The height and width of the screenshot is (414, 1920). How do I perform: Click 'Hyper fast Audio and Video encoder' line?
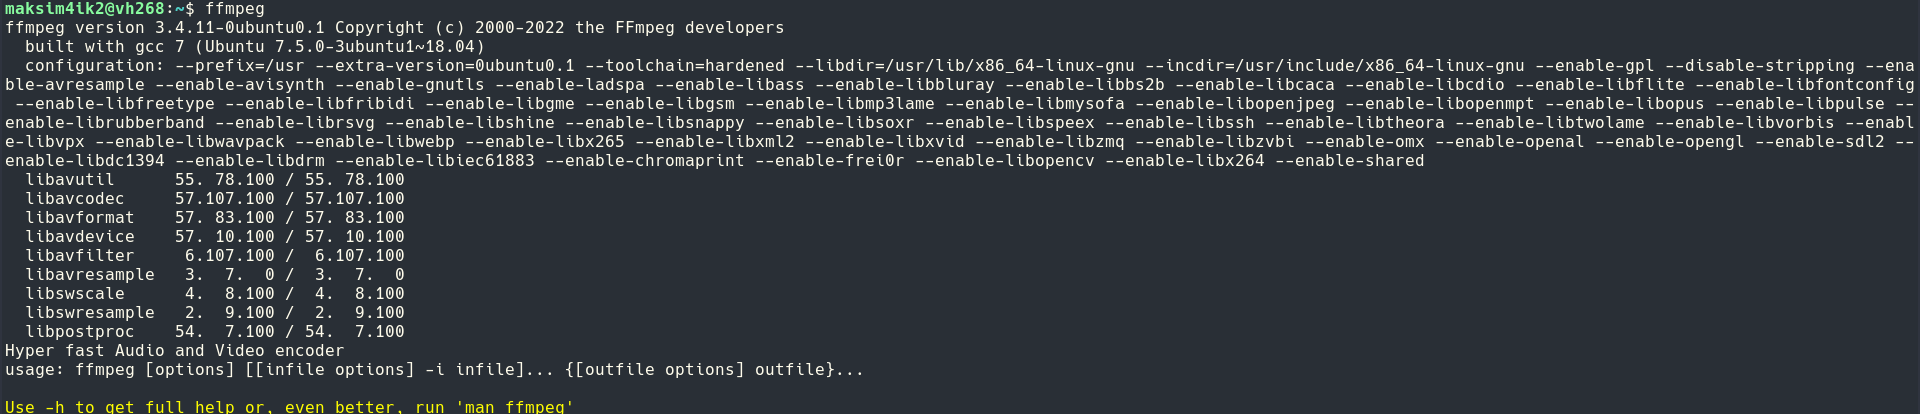click(175, 351)
